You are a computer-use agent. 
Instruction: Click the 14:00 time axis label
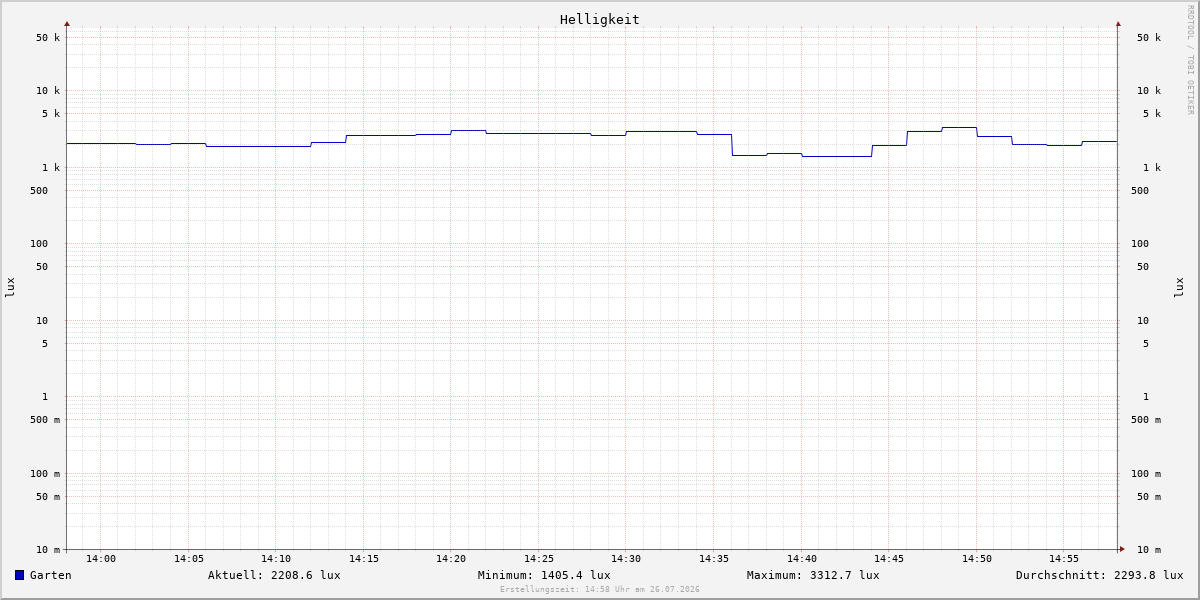click(x=101, y=559)
